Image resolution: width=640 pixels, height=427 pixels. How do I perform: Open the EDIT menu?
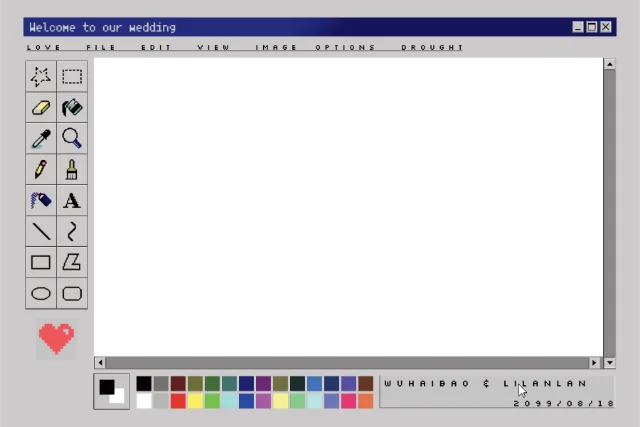pyautogui.click(x=156, y=48)
